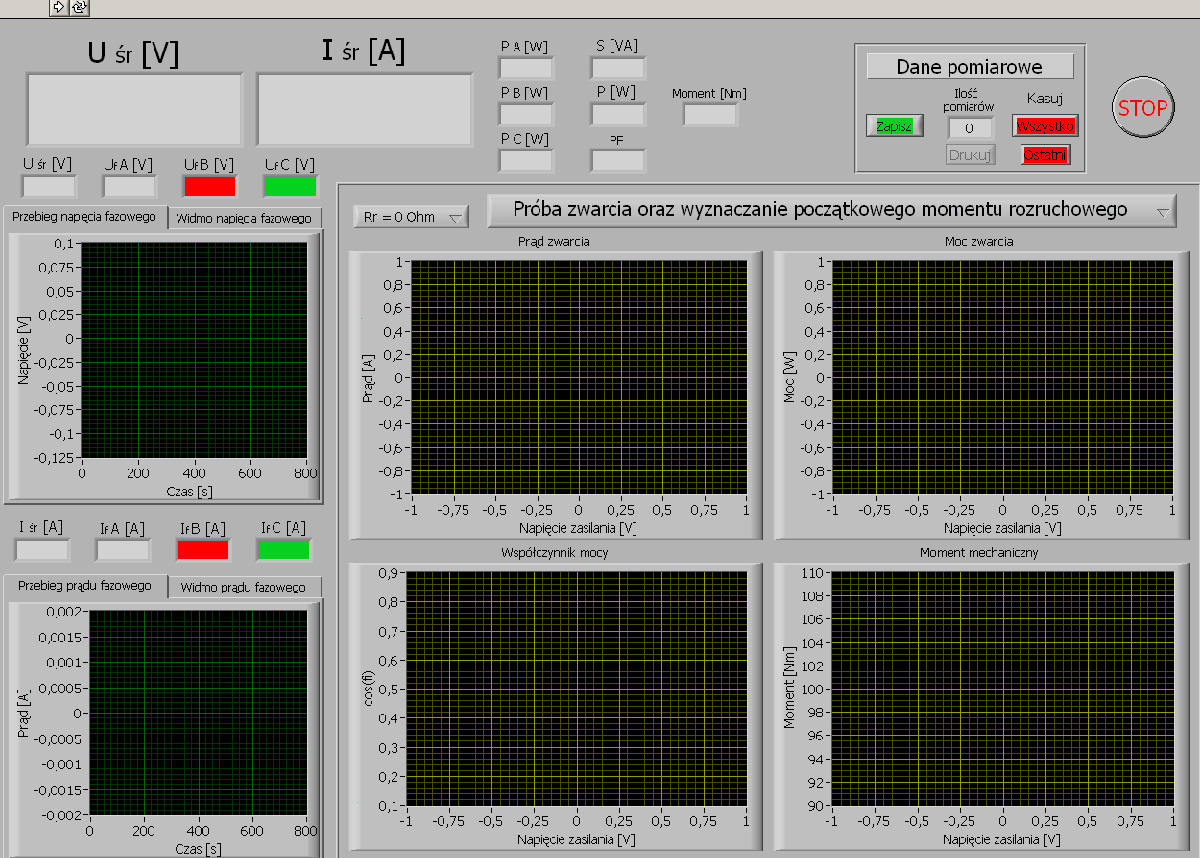The height and width of the screenshot is (858, 1200).
Task: Click the Drukuj button
Action: pyautogui.click(x=970, y=155)
